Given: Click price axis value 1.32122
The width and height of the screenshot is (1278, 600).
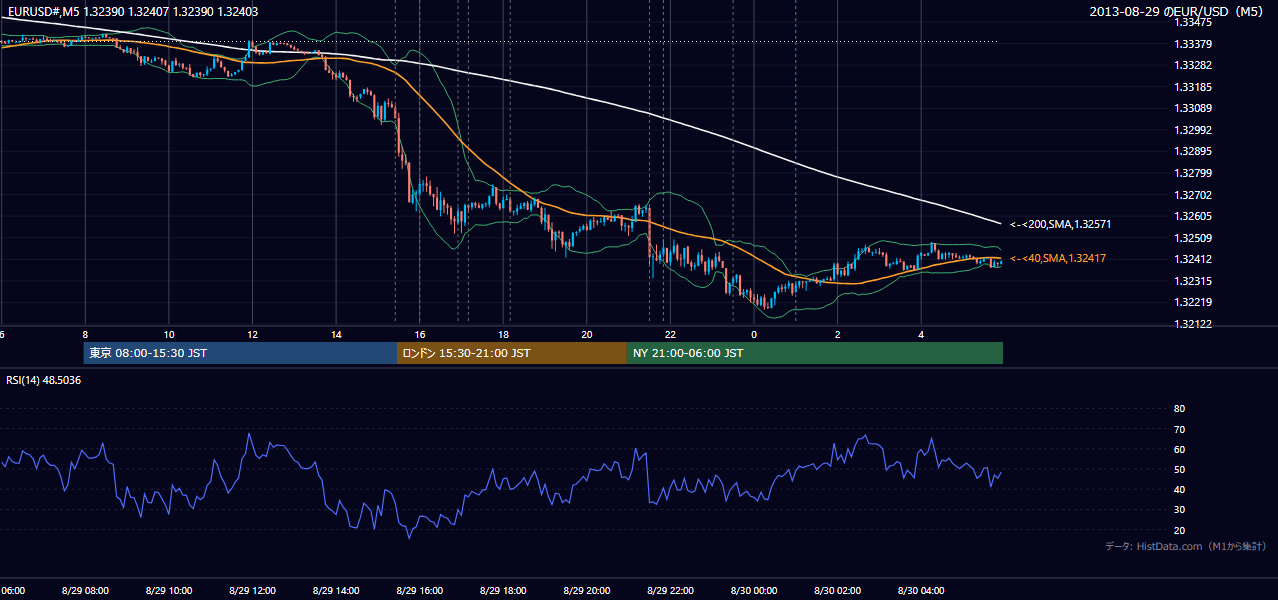Looking at the screenshot, I should 1193,324.
